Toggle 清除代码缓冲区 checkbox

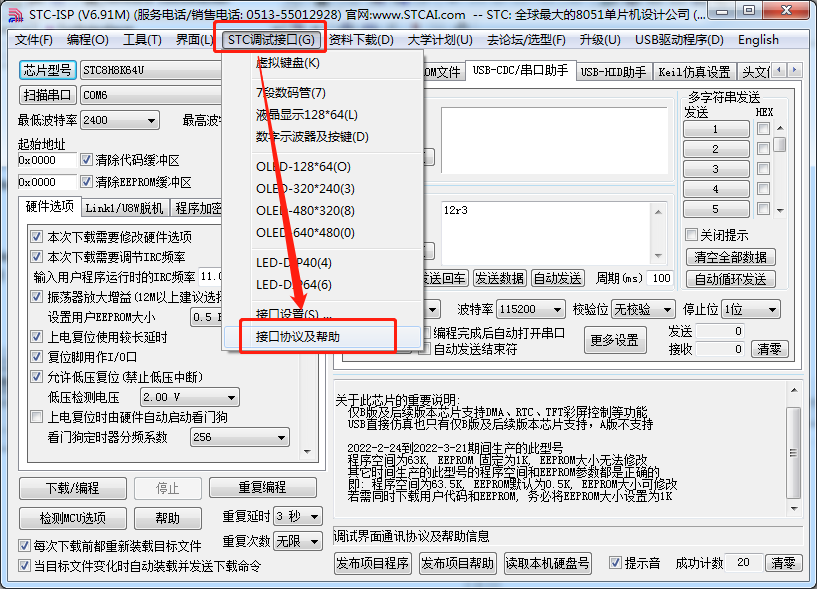click(86, 160)
